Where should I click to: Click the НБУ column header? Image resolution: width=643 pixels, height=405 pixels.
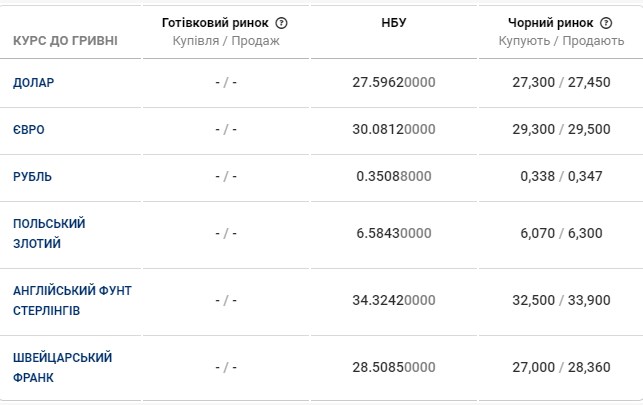394,23
